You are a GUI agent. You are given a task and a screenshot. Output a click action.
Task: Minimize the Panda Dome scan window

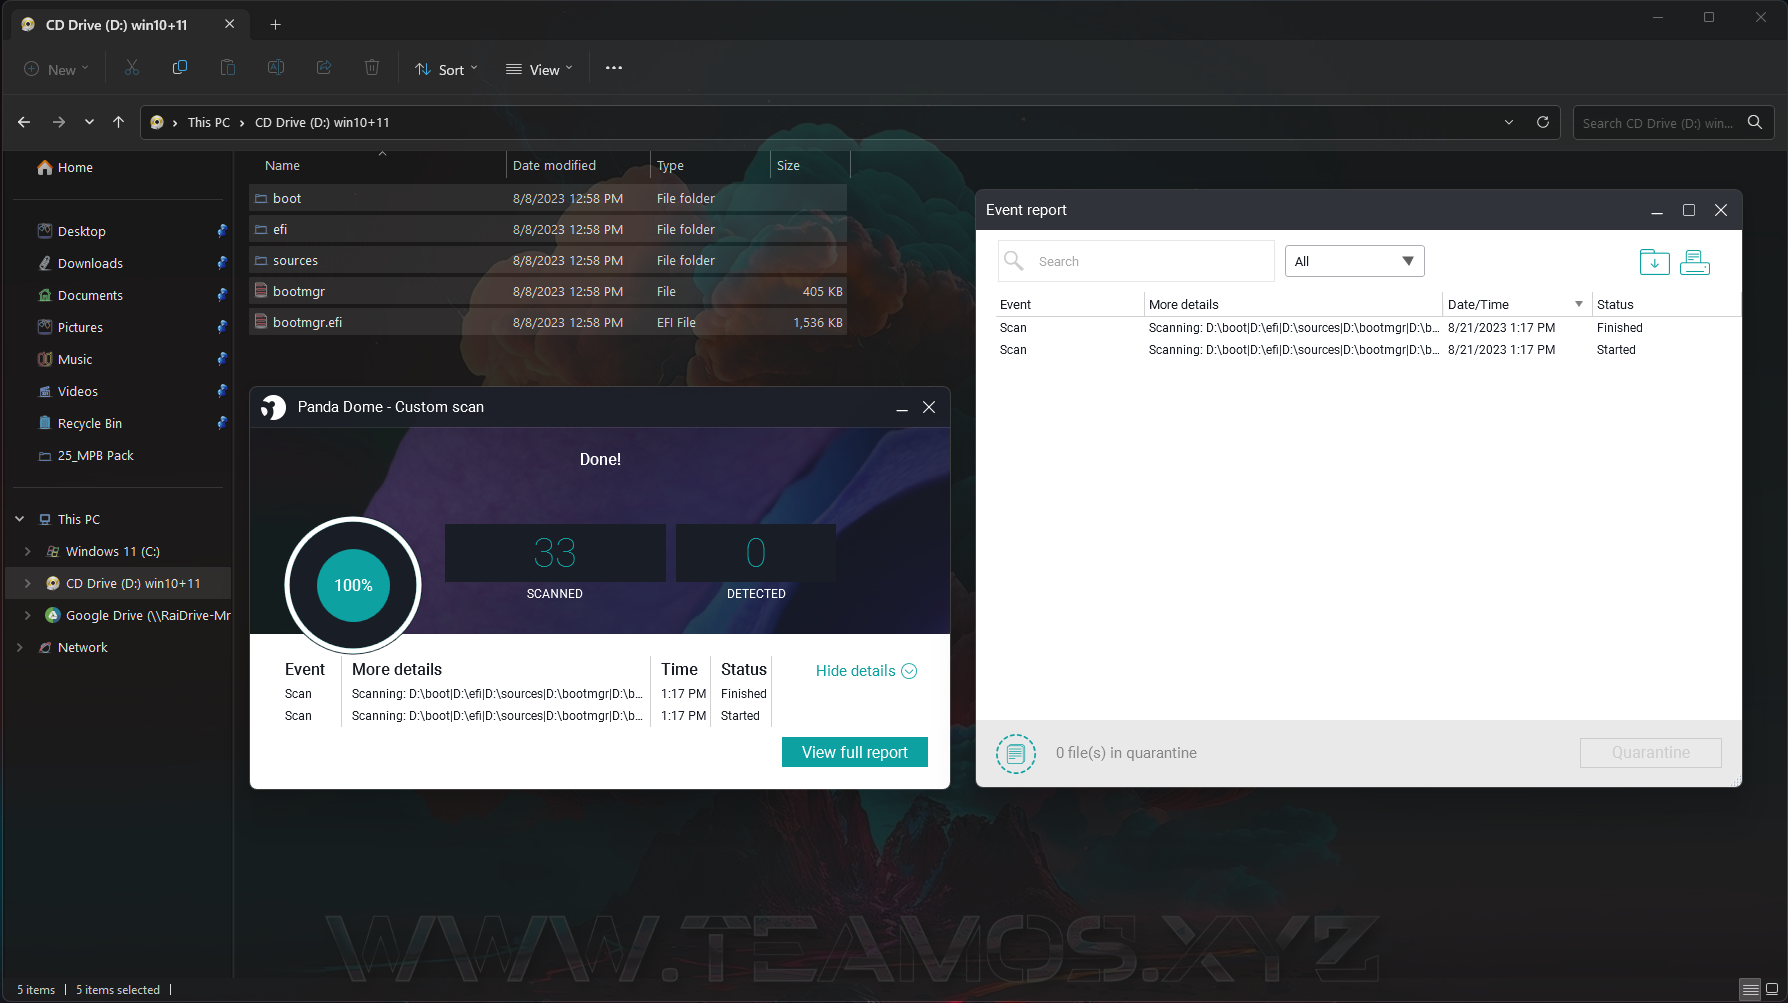[902, 407]
